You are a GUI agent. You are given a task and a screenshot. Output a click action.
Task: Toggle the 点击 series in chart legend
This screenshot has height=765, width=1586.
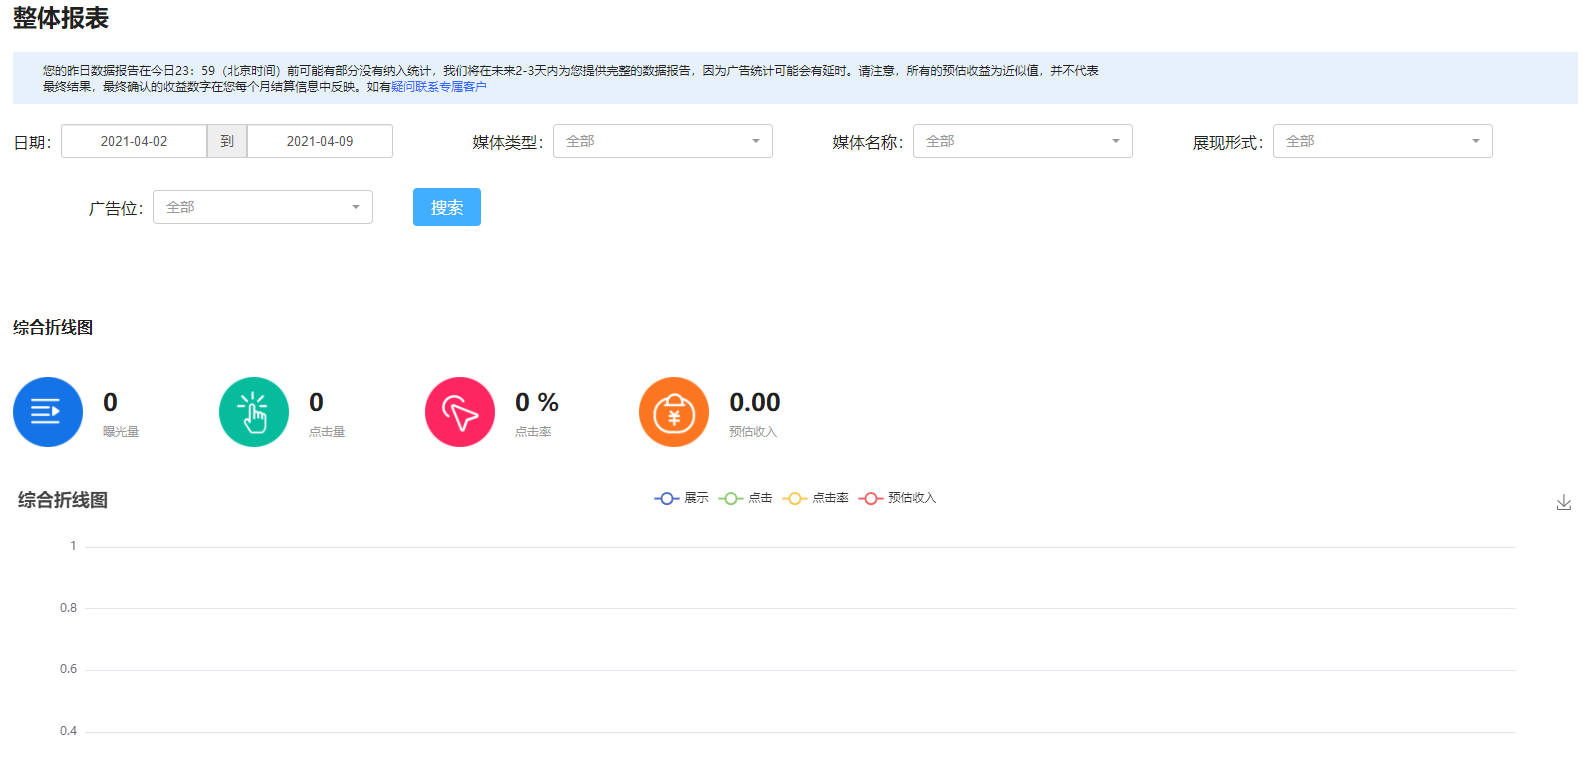pos(746,498)
